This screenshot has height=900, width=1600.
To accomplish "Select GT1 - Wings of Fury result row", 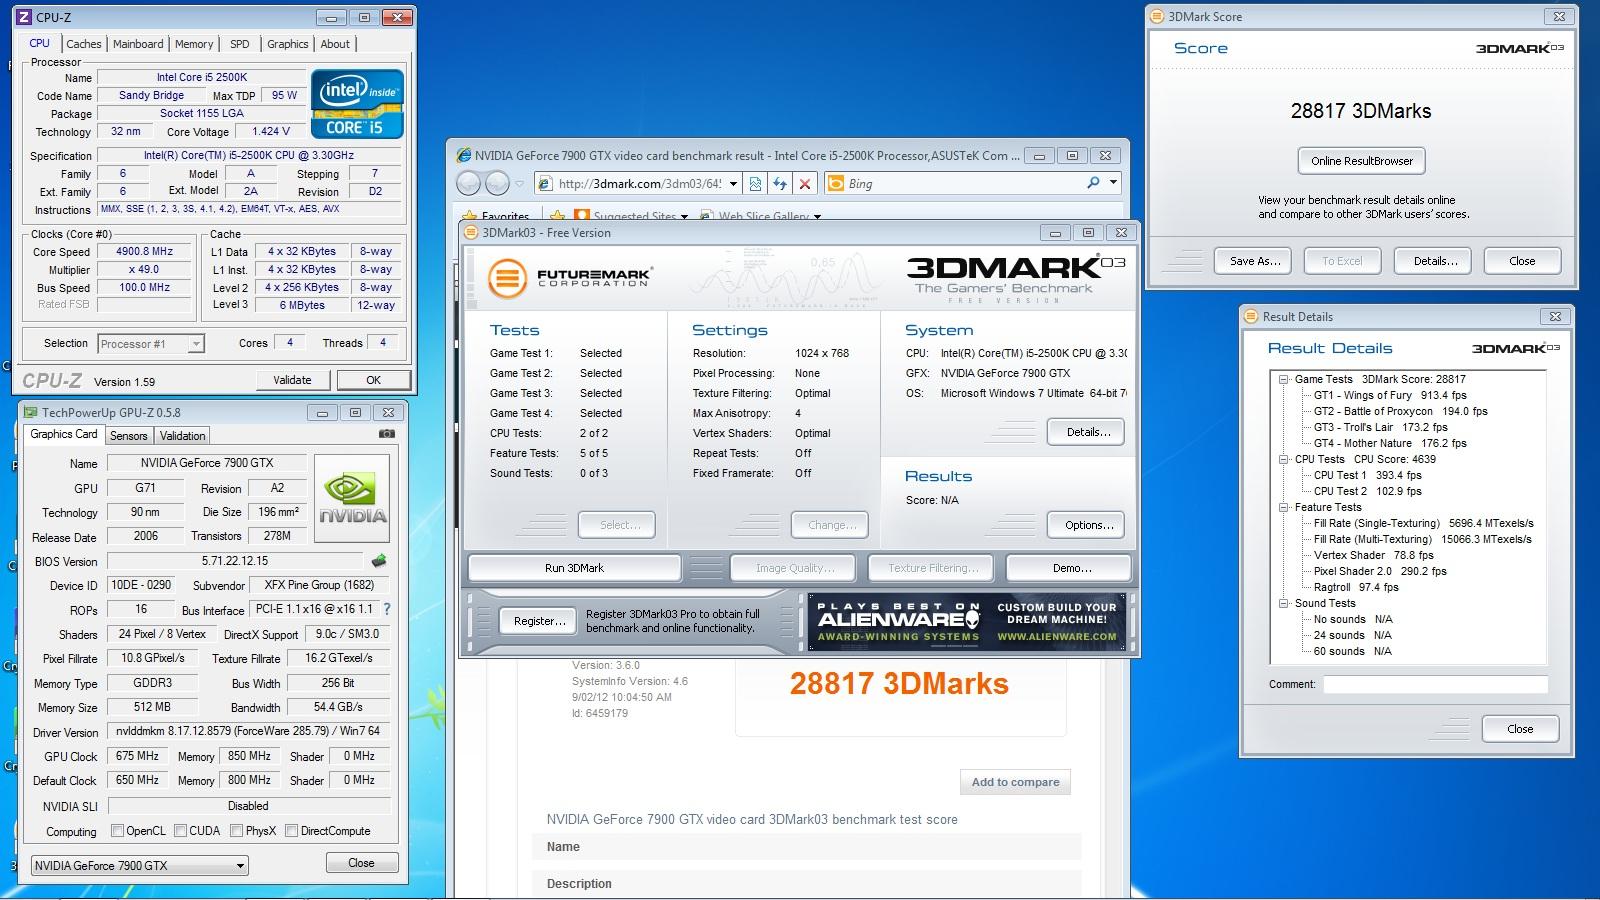I will pos(1390,395).
